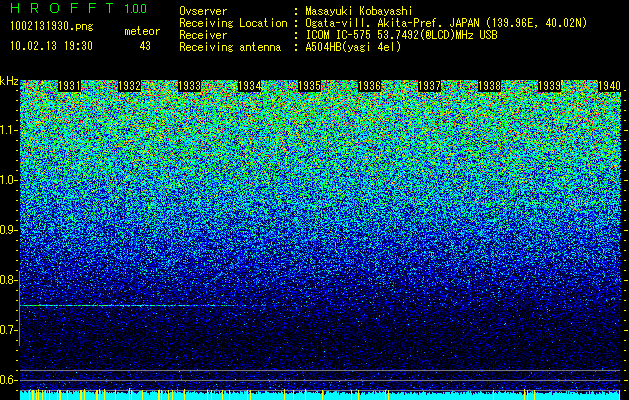Click the 1938 time marker
Image resolution: width=629 pixels, height=400 pixels.
pos(489,86)
